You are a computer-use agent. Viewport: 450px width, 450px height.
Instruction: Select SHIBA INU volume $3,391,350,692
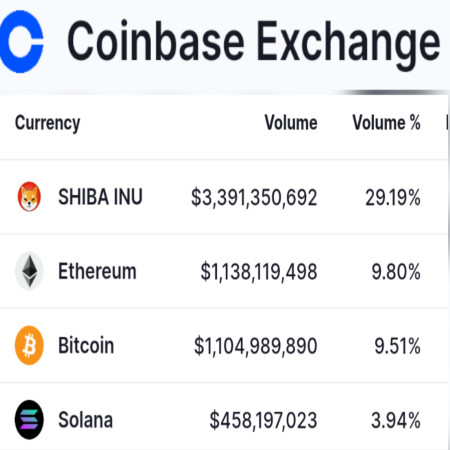pyautogui.click(x=254, y=197)
